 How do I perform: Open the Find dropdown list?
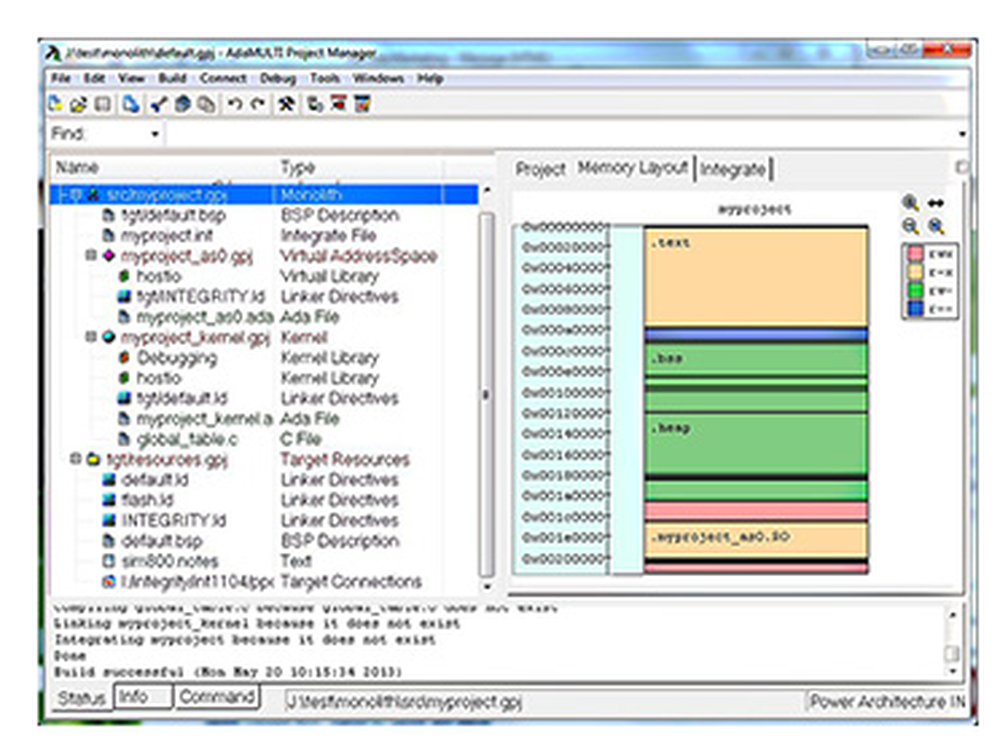[155, 132]
